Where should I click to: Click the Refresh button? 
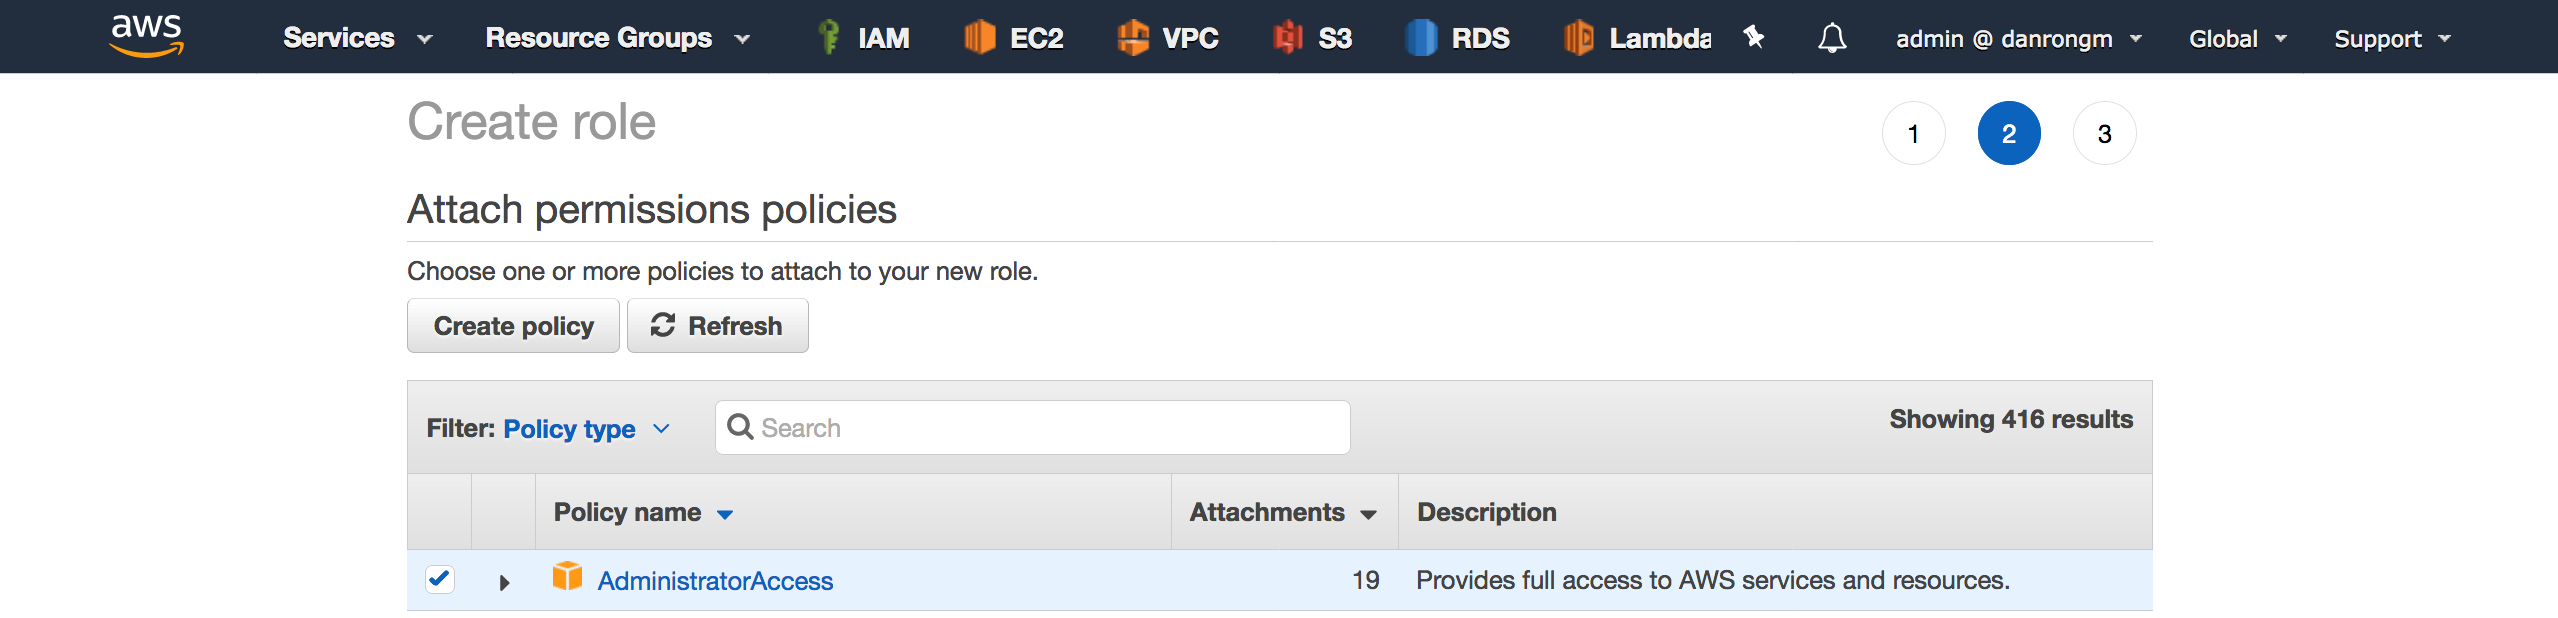tap(717, 326)
